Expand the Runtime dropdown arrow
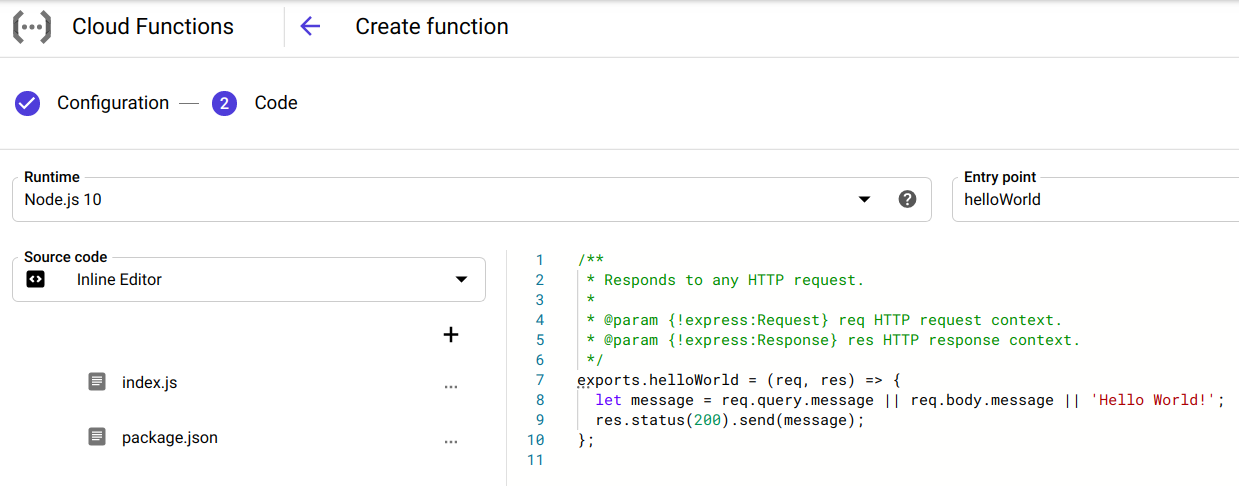Image resolution: width=1239 pixels, height=486 pixels. [x=865, y=200]
